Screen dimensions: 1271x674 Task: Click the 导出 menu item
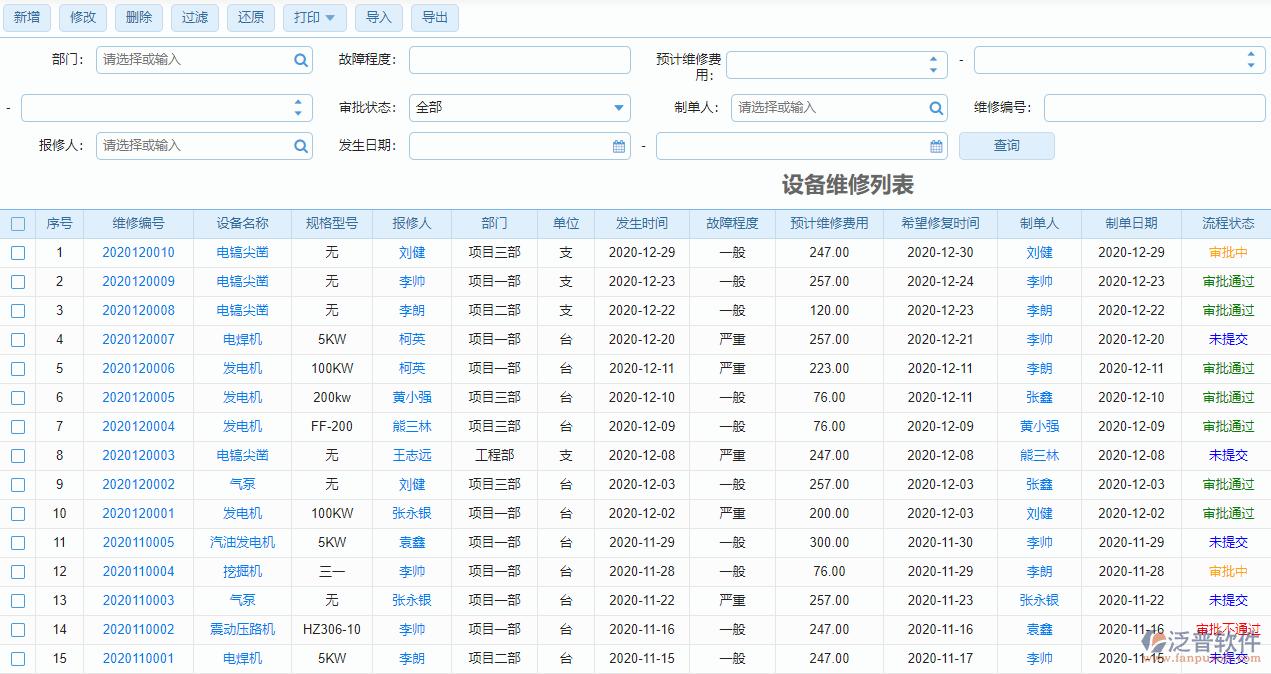coord(435,17)
